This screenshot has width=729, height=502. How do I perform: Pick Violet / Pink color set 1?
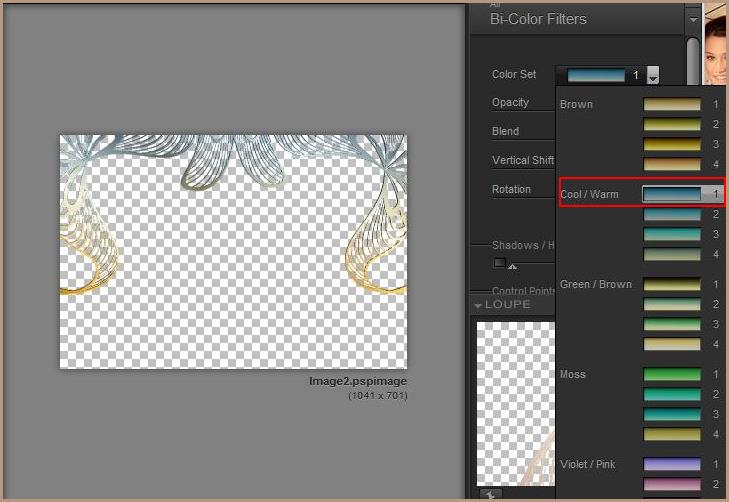click(x=671, y=464)
